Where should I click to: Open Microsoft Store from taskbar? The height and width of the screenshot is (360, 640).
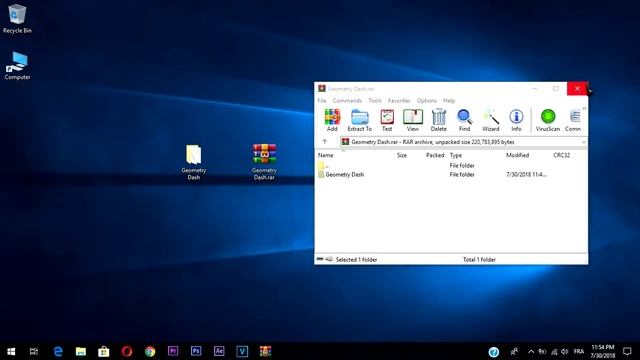click(x=104, y=351)
